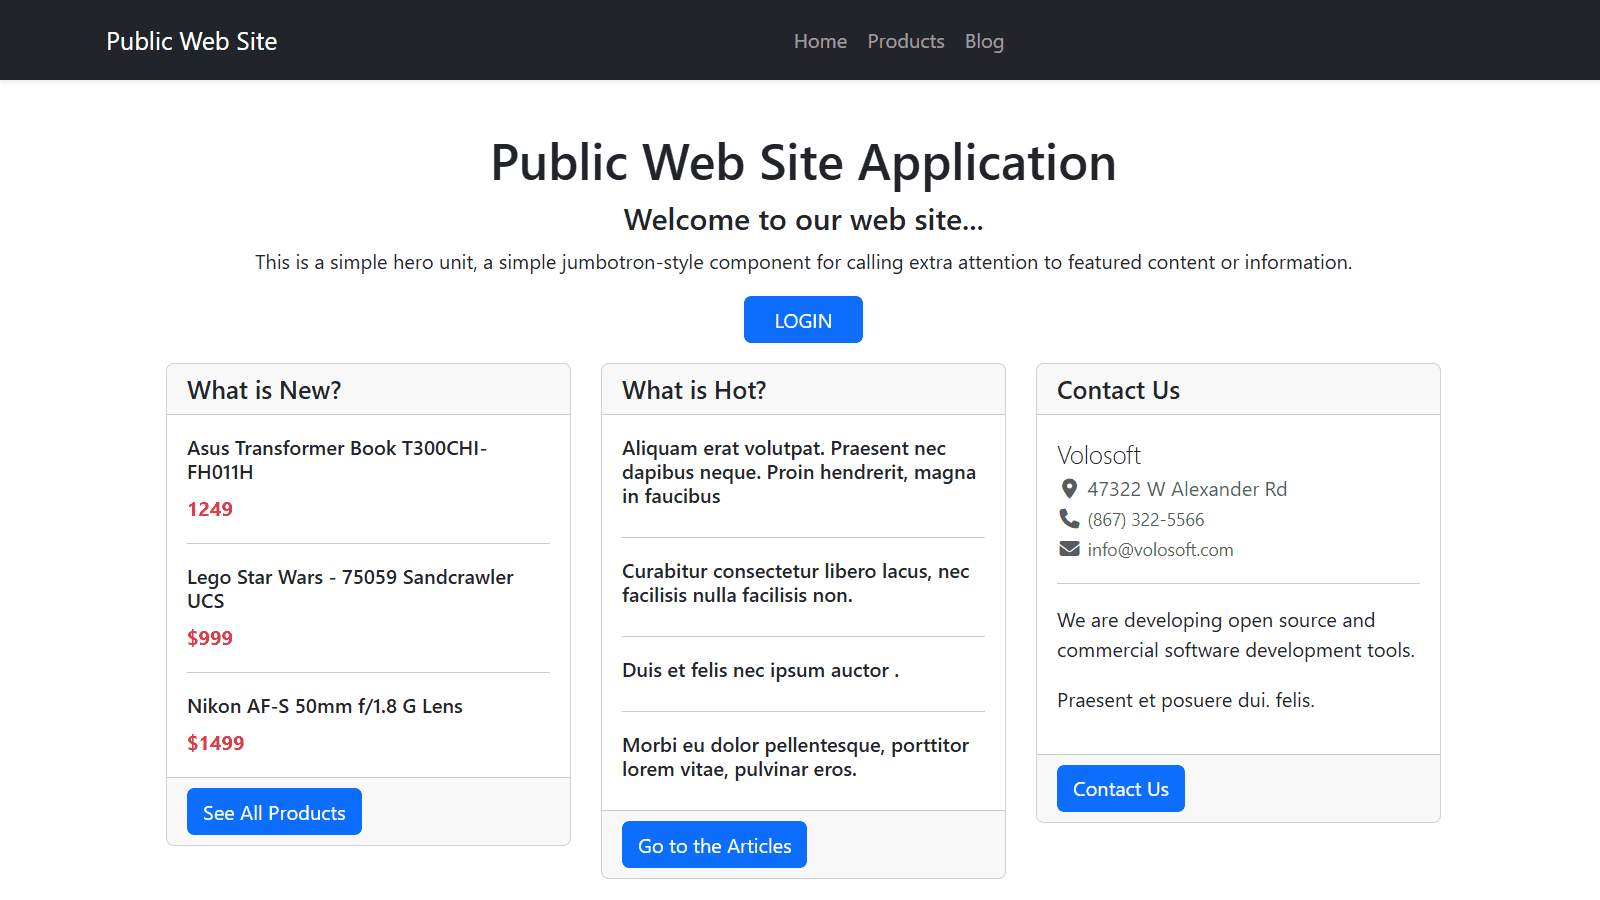
Task: Open the Blog nav link
Action: pos(984,41)
